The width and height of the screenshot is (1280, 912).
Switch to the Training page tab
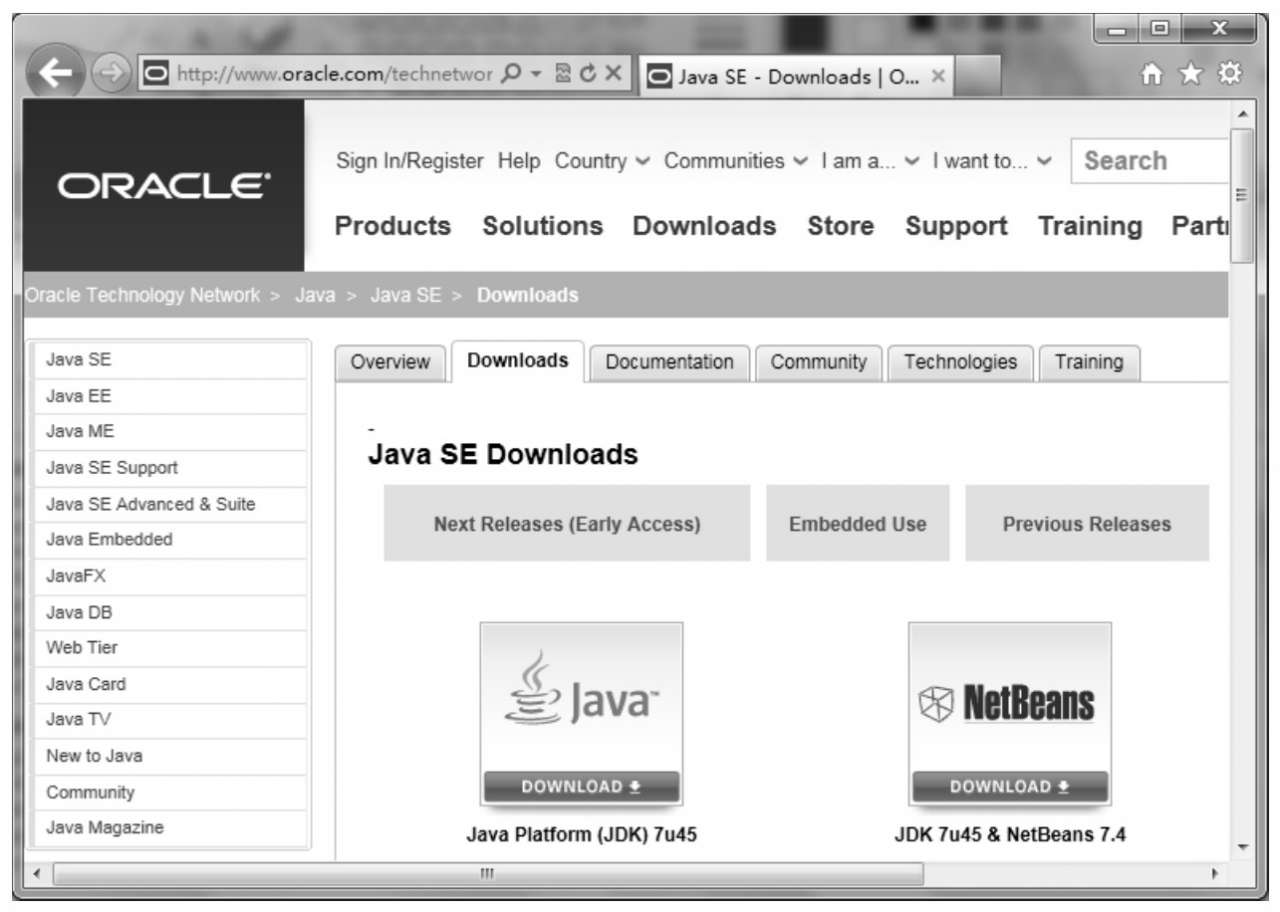[x=1089, y=362]
